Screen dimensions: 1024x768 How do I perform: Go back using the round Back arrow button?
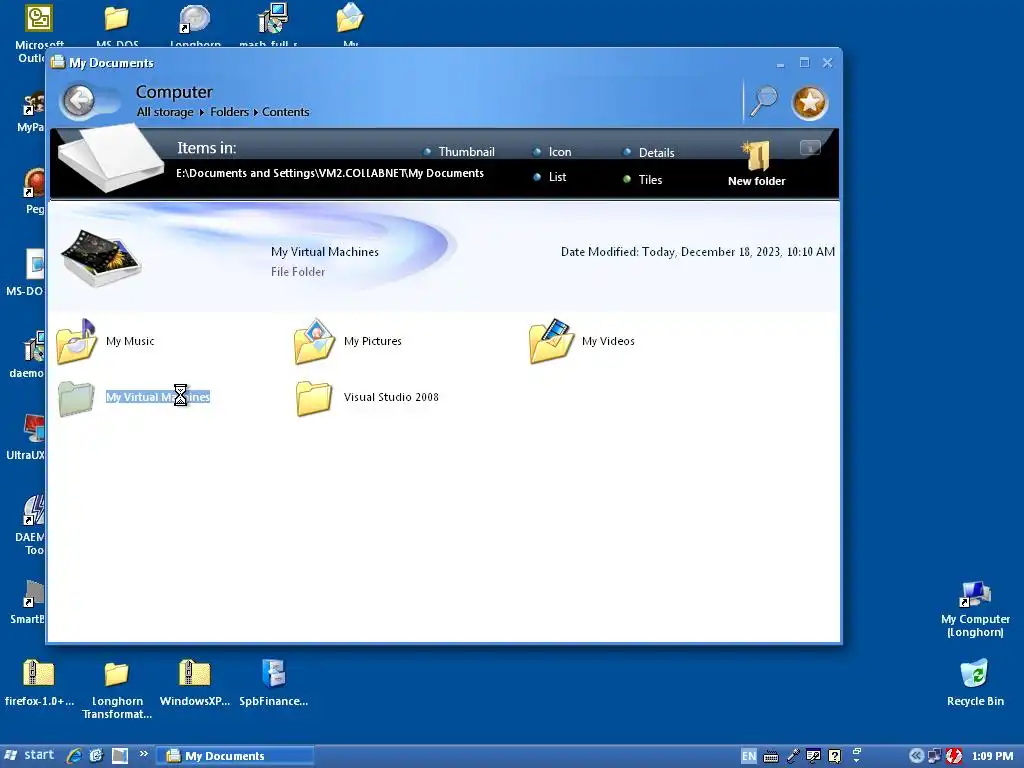tap(79, 101)
